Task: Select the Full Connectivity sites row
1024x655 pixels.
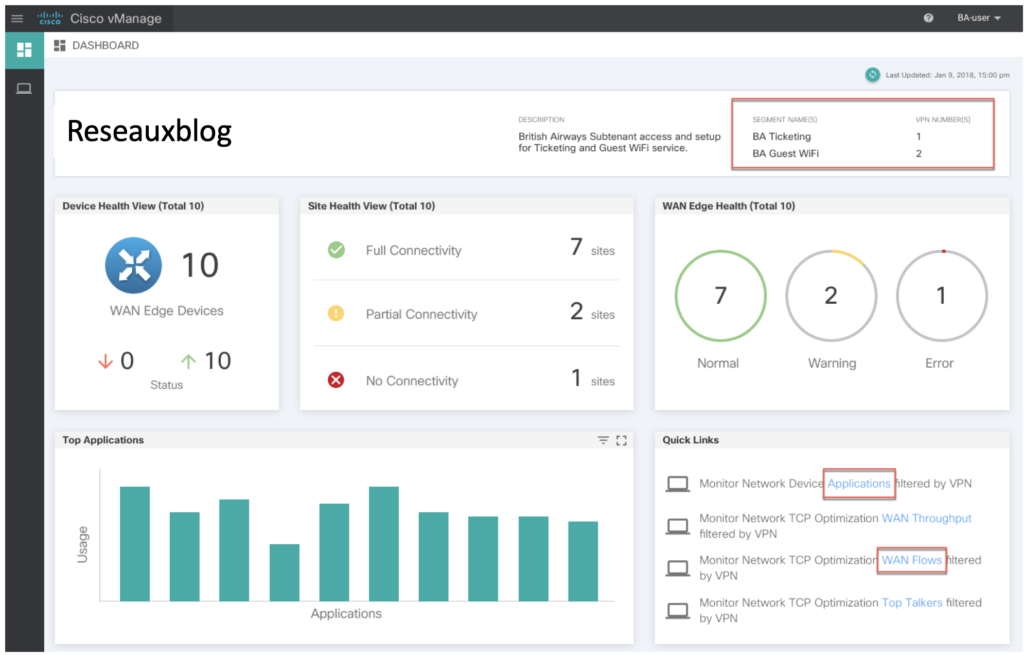Action: pyautogui.click(x=466, y=250)
